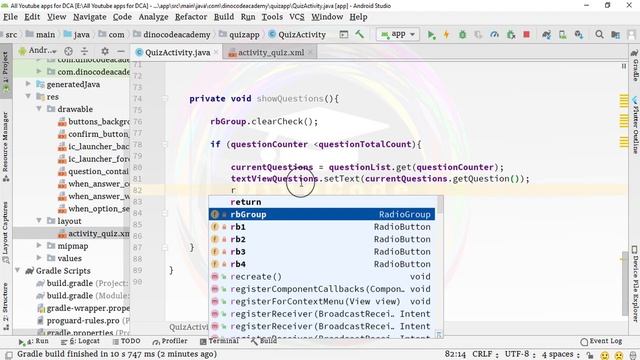Click the 82:14 cursor position indicator
Image resolution: width=640 pixels, height=360 pixels.
455,354
